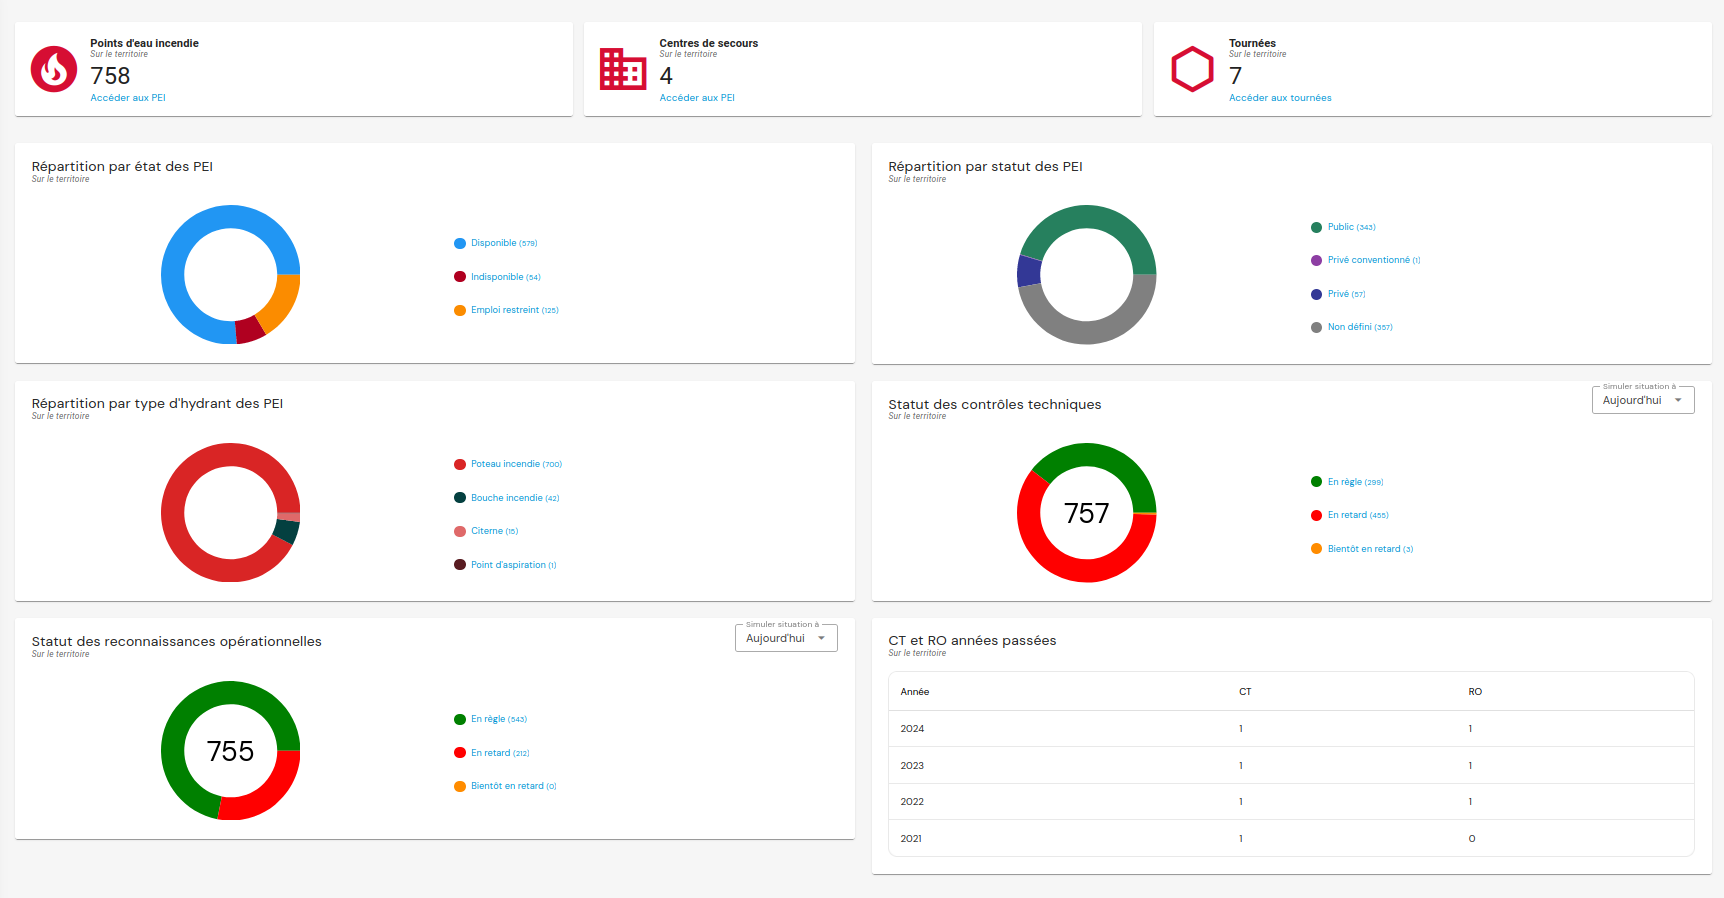Toggle the Non défini legend entry
This screenshot has width=1724, height=898.
pos(1351,327)
